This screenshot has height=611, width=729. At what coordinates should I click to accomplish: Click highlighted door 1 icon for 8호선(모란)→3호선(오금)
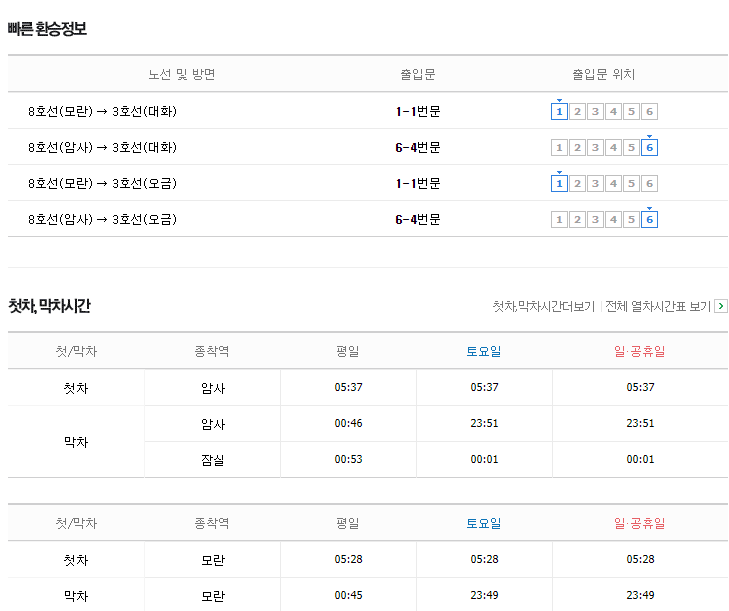tap(559, 184)
